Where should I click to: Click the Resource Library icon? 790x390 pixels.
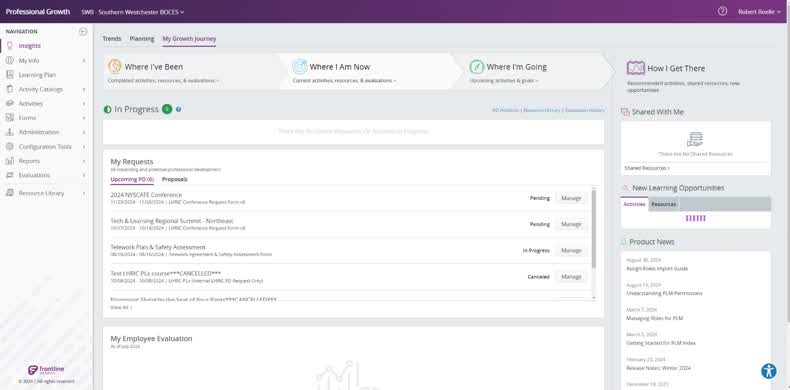click(10, 193)
